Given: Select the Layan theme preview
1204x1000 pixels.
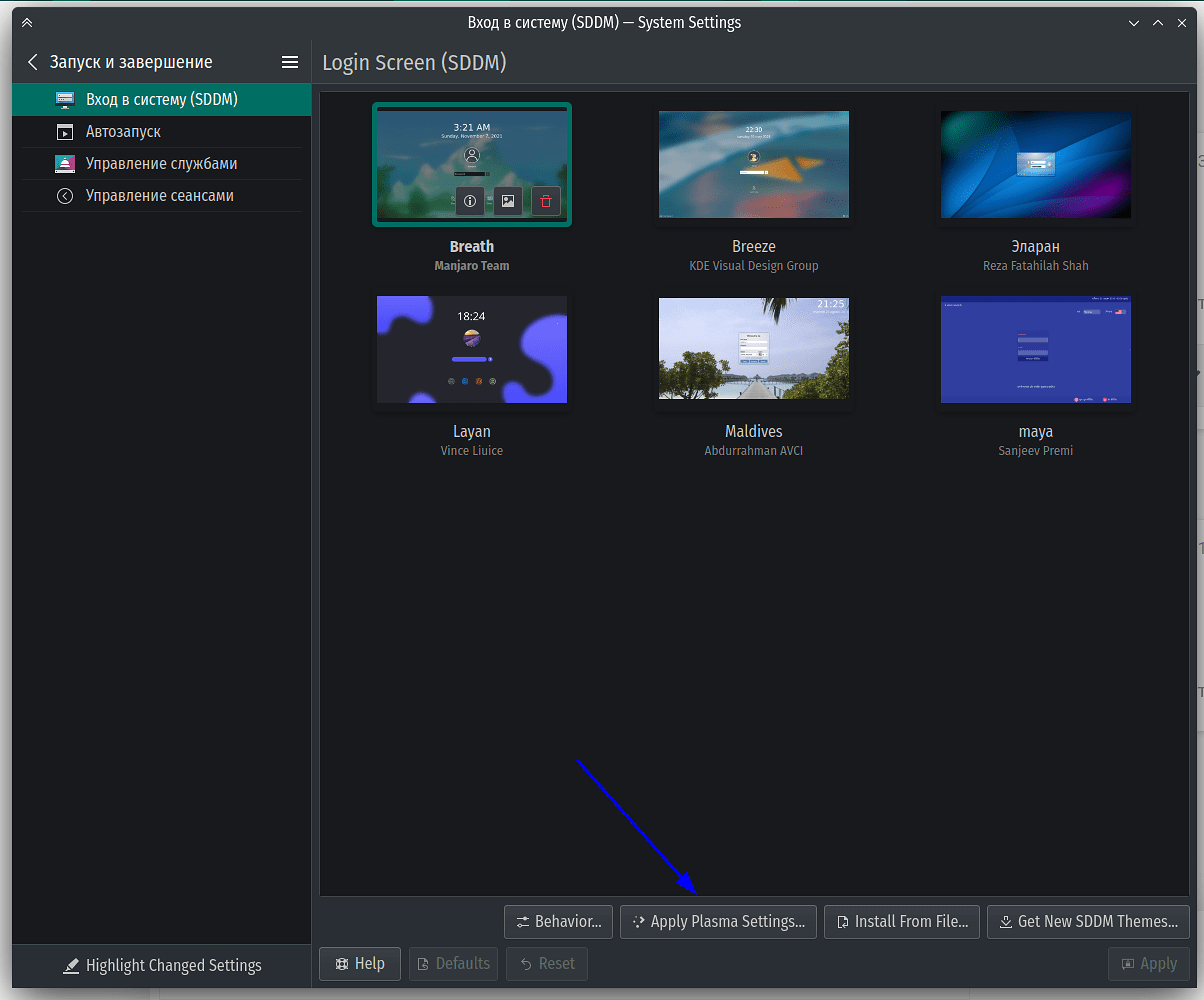Looking at the screenshot, I should pyautogui.click(x=471, y=349).
